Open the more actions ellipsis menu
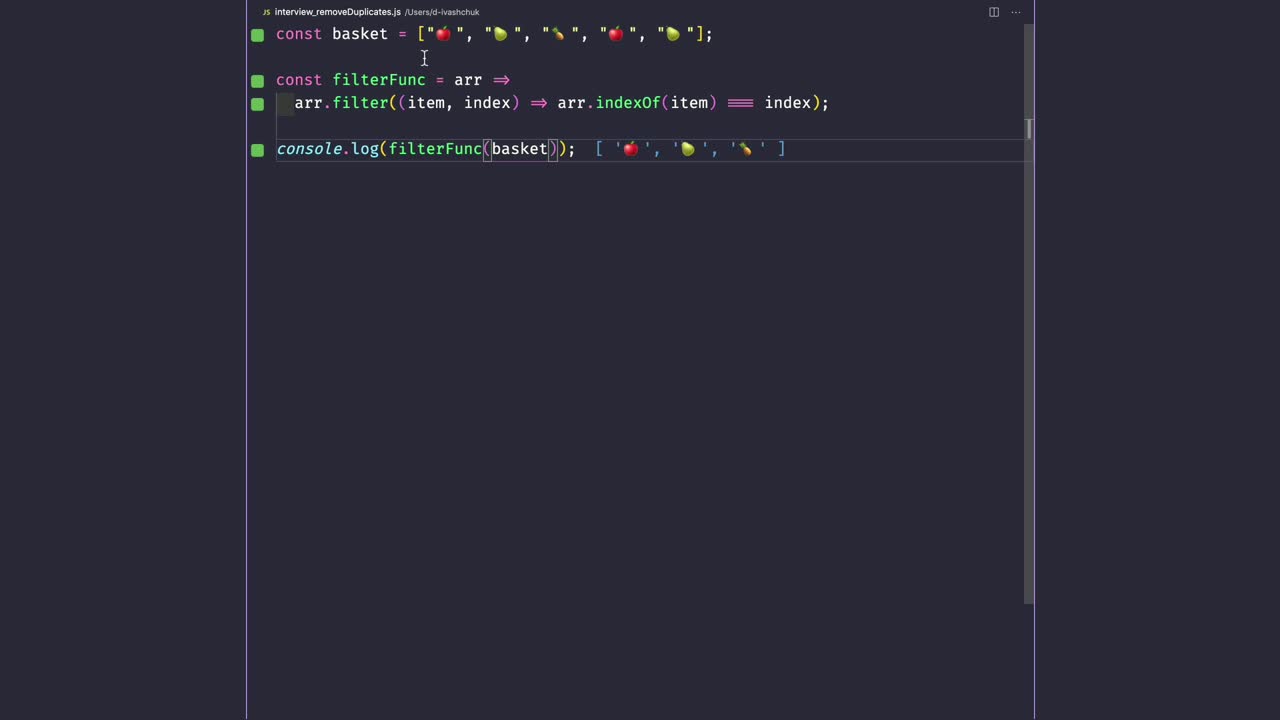Image resolution: width=1280 pixels, height=720 pixels. pos(1016,11)
